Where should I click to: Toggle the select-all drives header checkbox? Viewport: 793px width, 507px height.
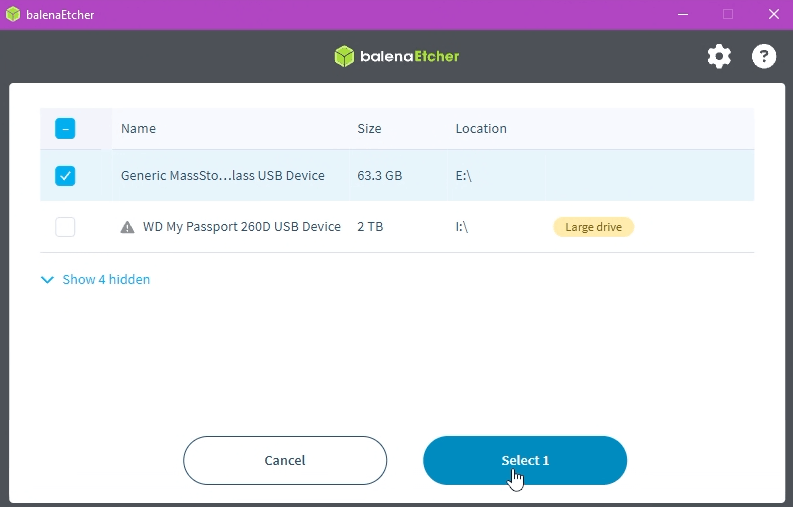[65, 128]
